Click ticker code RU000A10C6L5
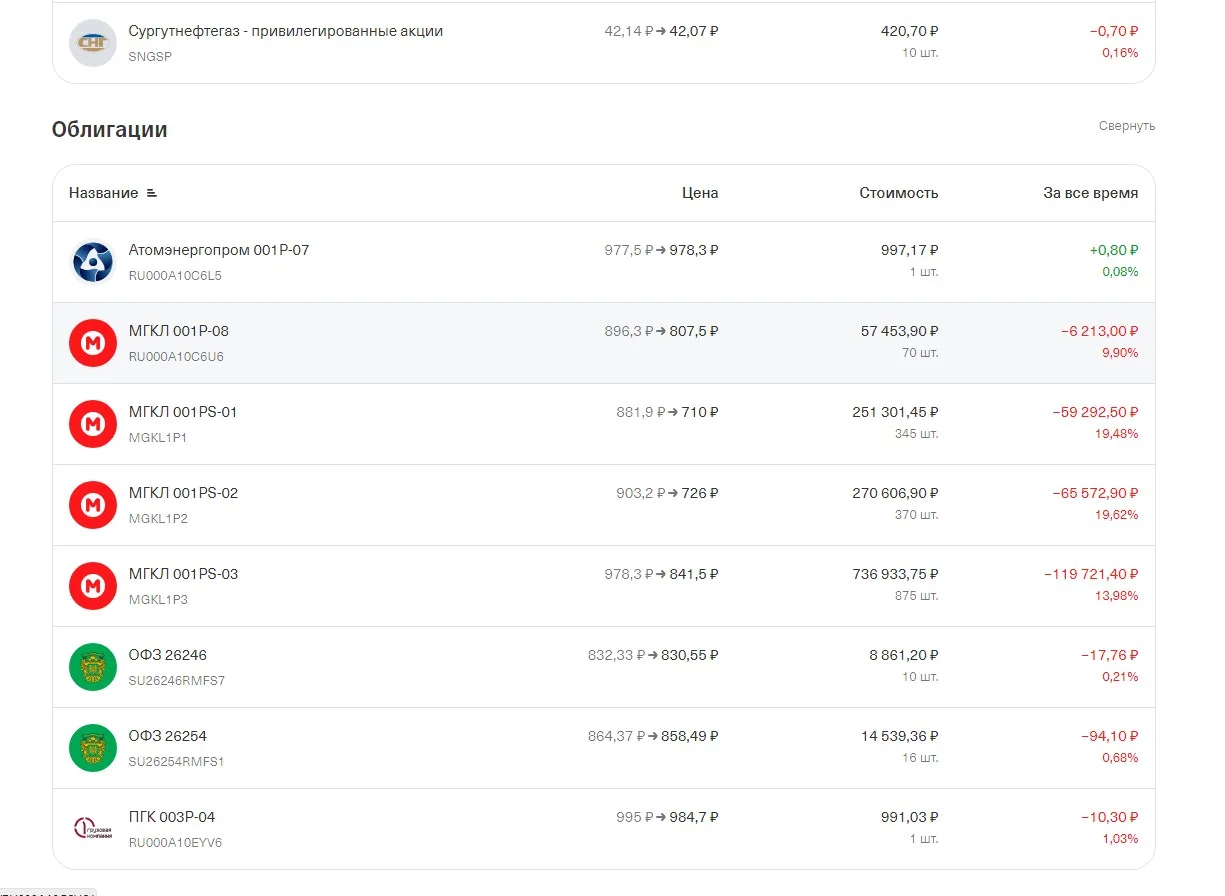Image resolution: width=1225 pixels, height=896 pixels. [x=175, y=276]
